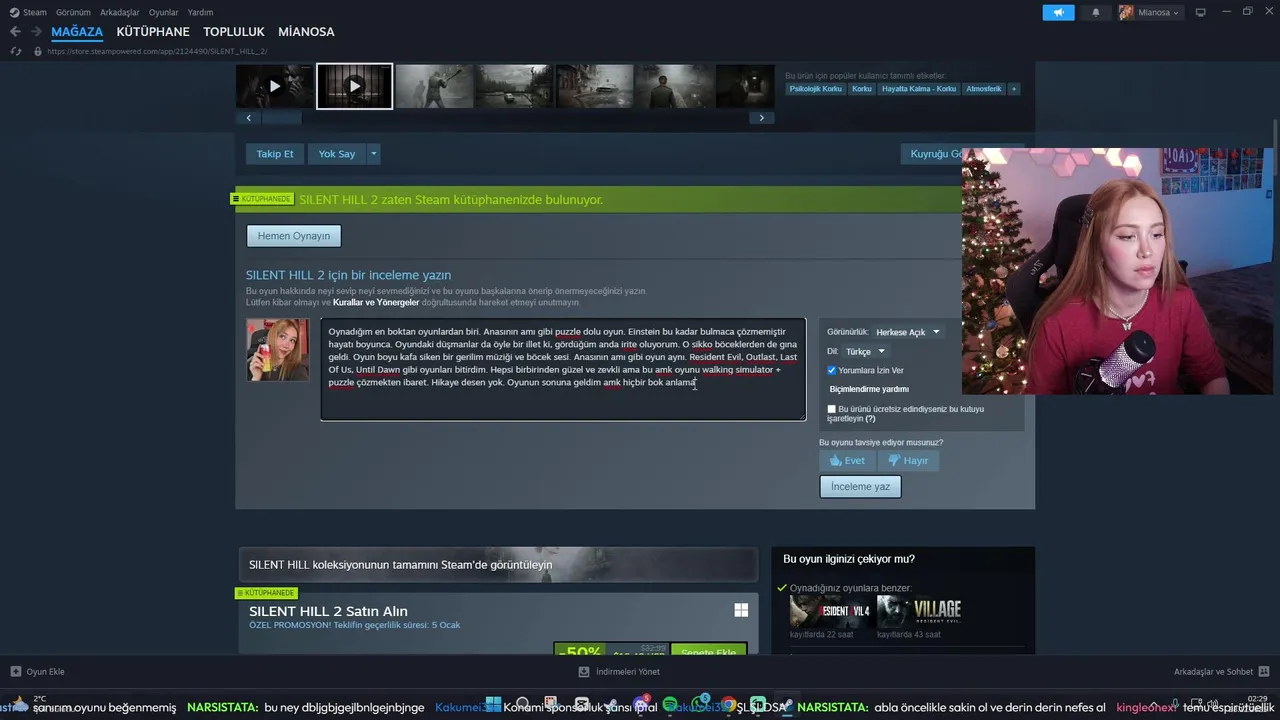Open İndirmeleri Yönet downloads
Viewport: 1280px width, 720px height.
(x=620, y=672)
